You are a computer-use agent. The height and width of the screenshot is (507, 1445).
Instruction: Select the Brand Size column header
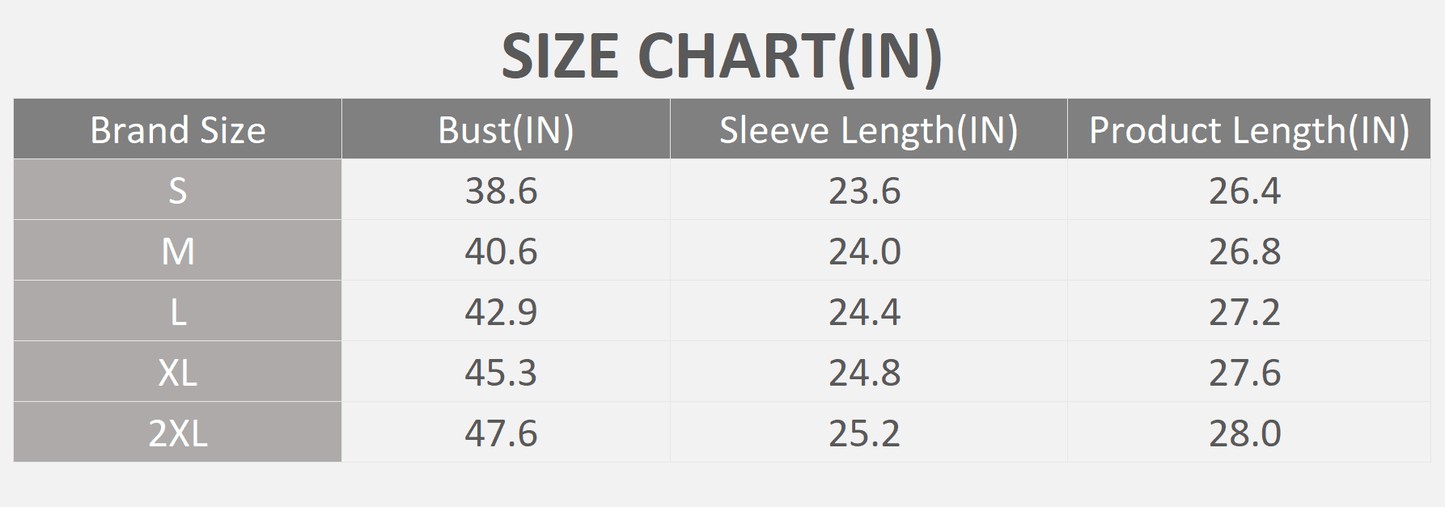(x=178, y=130)
